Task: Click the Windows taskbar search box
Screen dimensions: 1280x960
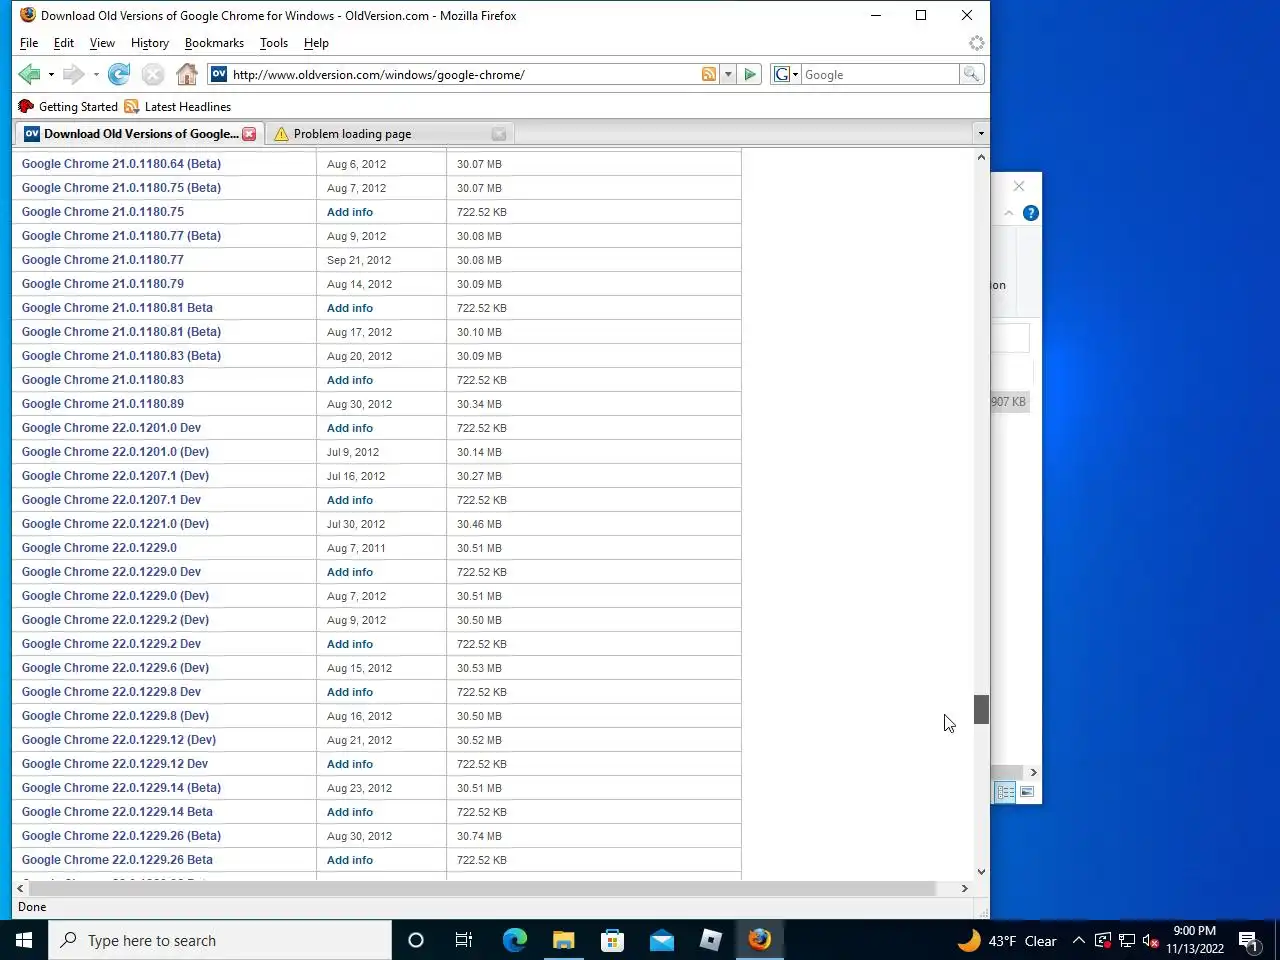Action: click(x=220, y=940)
